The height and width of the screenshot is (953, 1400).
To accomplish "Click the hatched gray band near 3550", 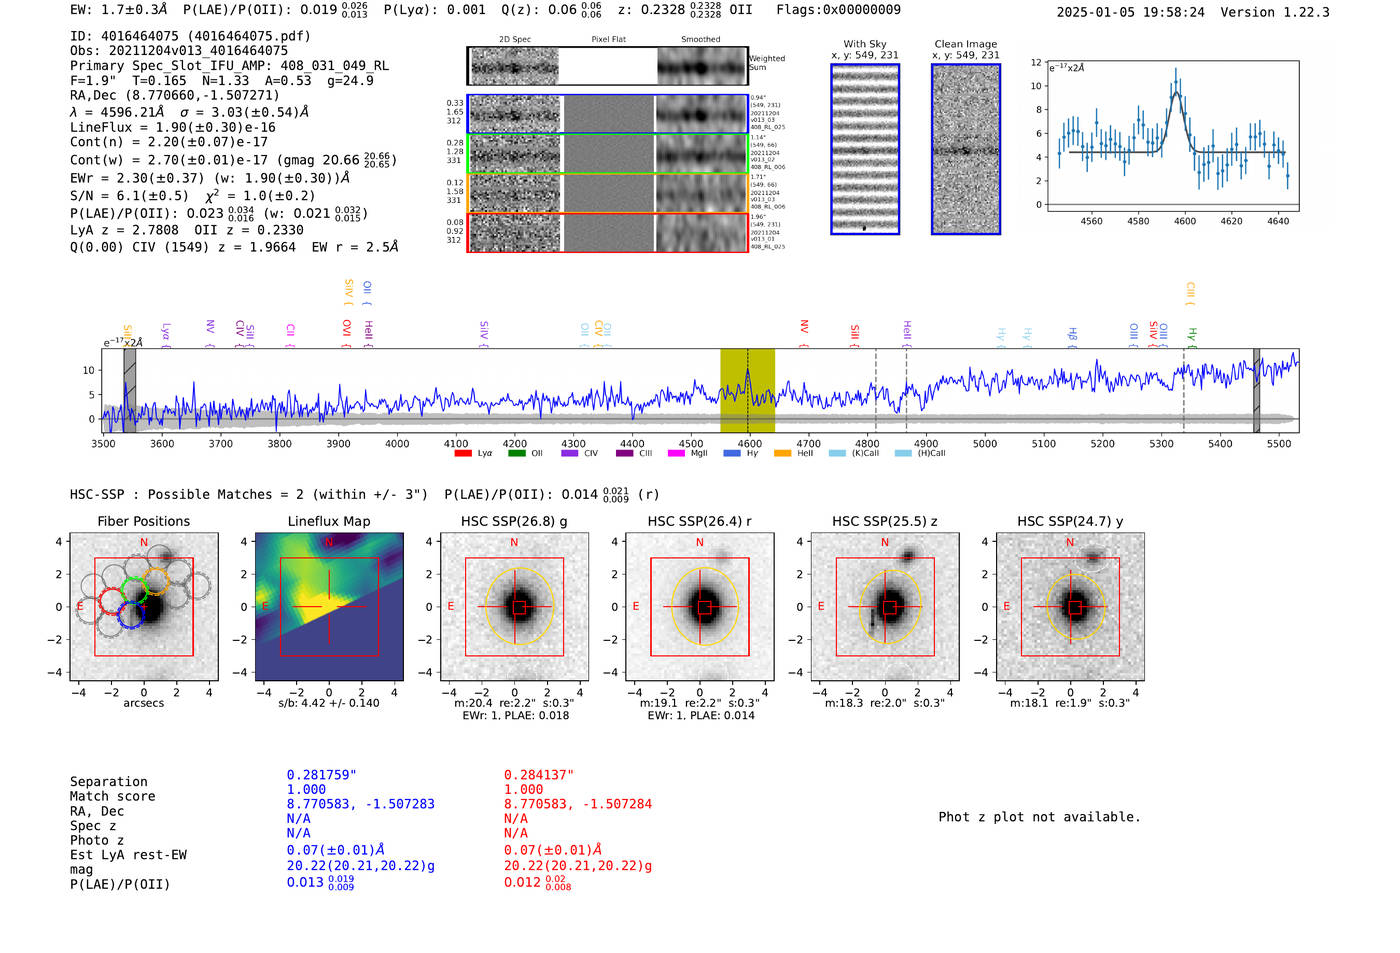I will click(129, 390).
